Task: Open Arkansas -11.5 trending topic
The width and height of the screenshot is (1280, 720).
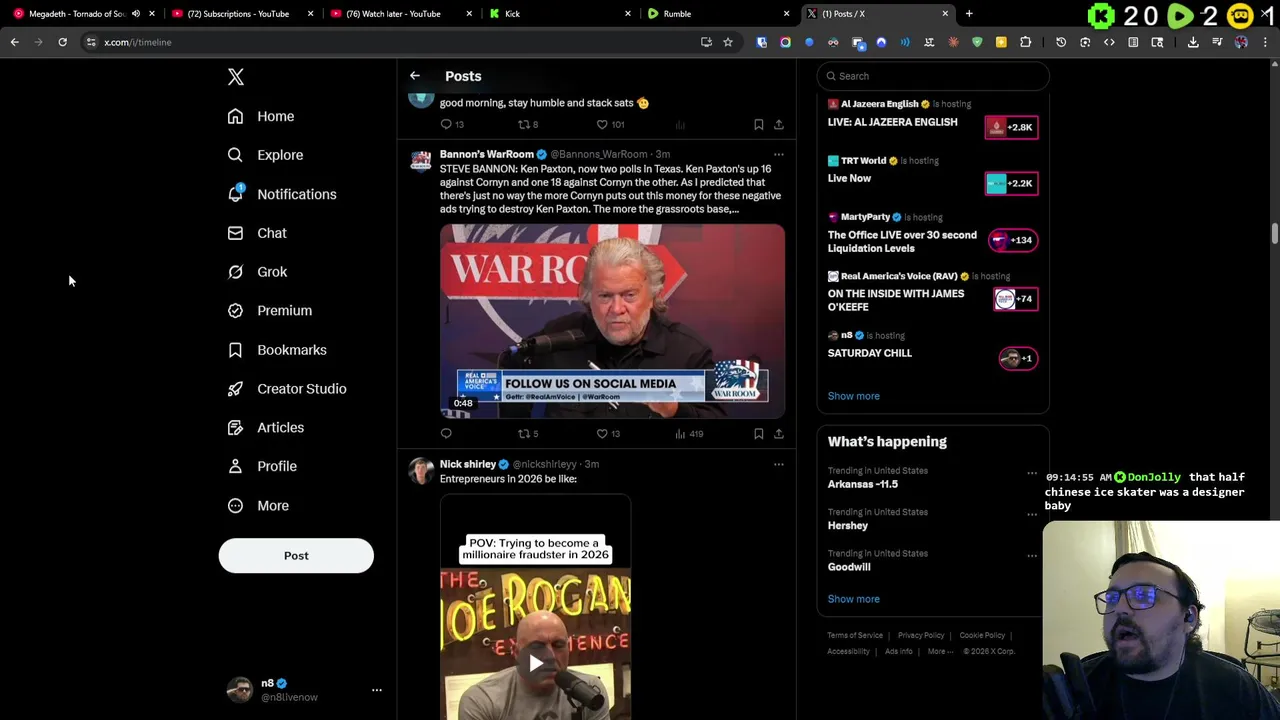Action: 863,484
